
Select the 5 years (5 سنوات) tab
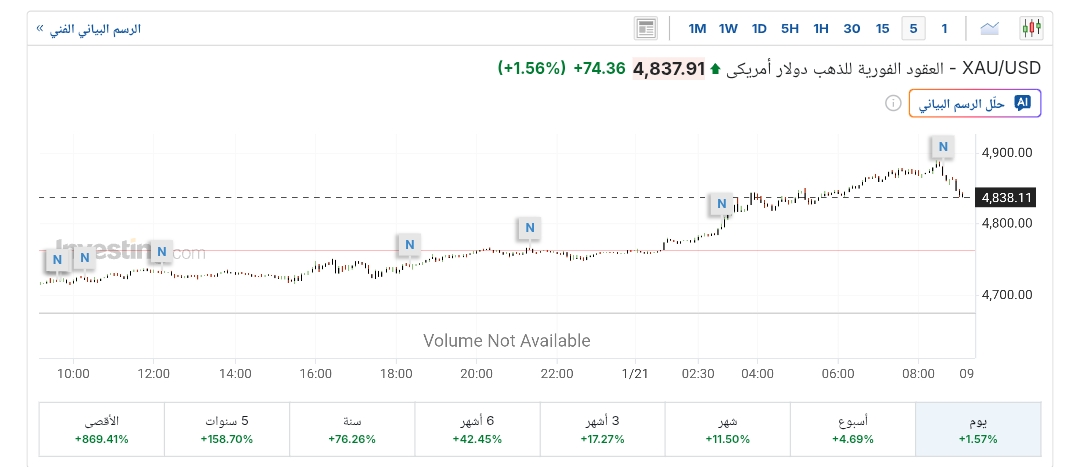click(226, 430)
